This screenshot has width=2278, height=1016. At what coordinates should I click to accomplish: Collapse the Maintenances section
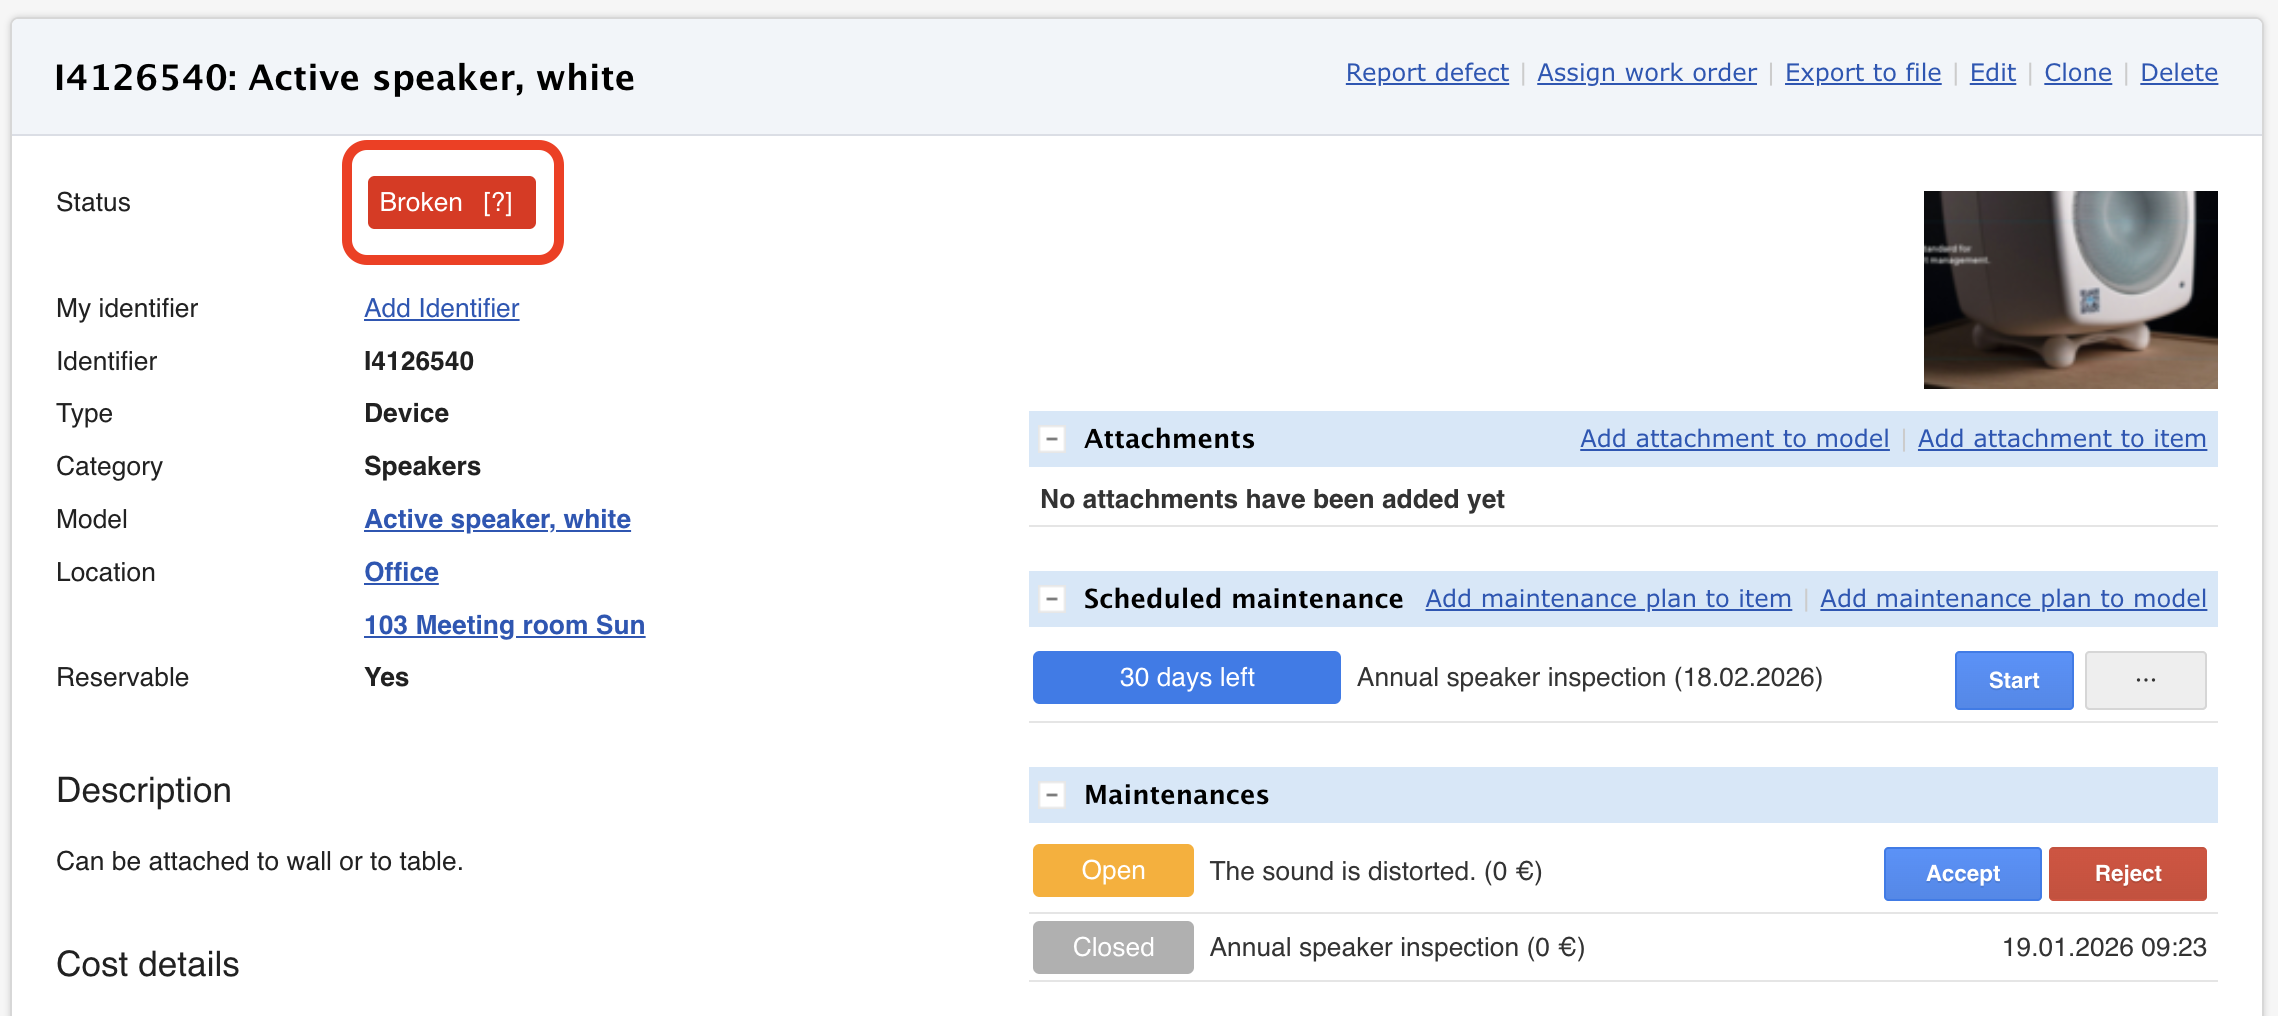(x=1052, y=795)
